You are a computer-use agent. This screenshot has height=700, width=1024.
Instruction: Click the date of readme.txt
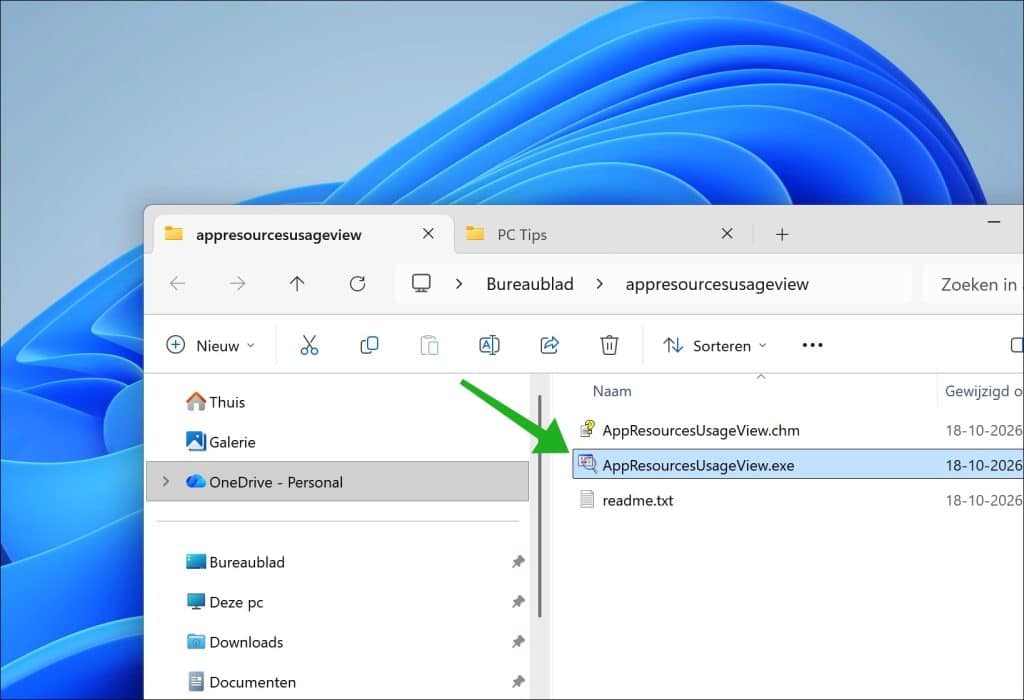(x=984, y=500)
